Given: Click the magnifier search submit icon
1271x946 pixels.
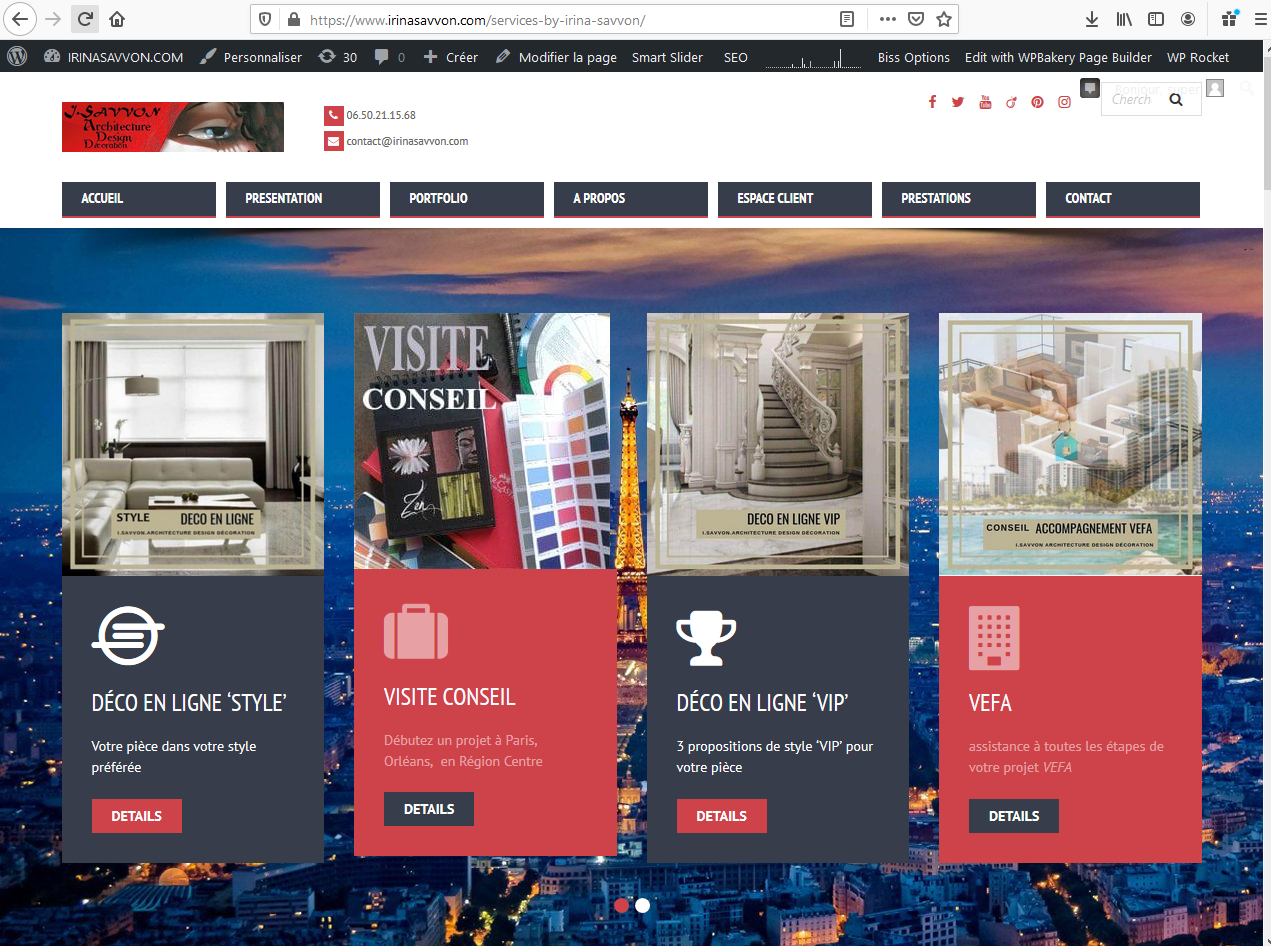Looking at the screenshot, I should click(x=1176, y=99).
